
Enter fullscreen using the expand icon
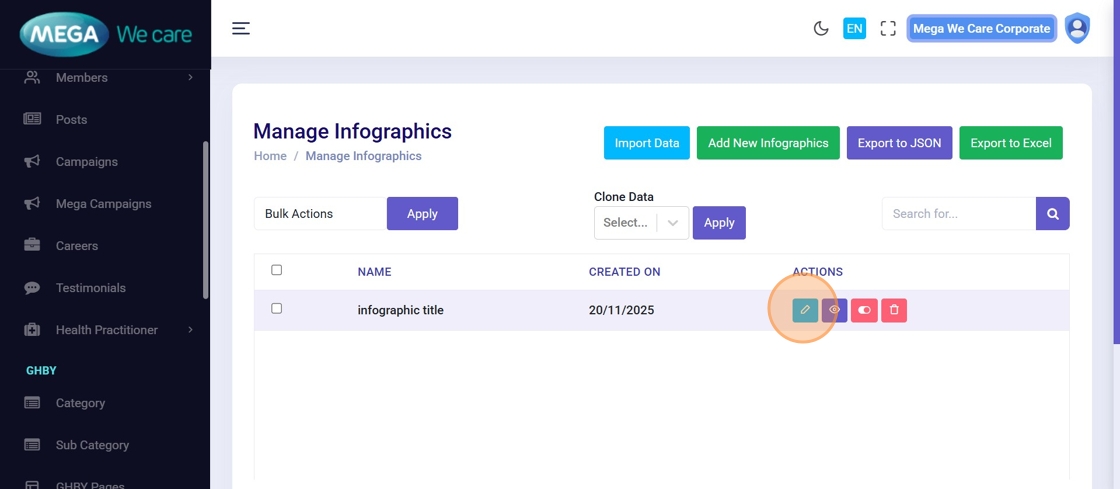(888, 29)
